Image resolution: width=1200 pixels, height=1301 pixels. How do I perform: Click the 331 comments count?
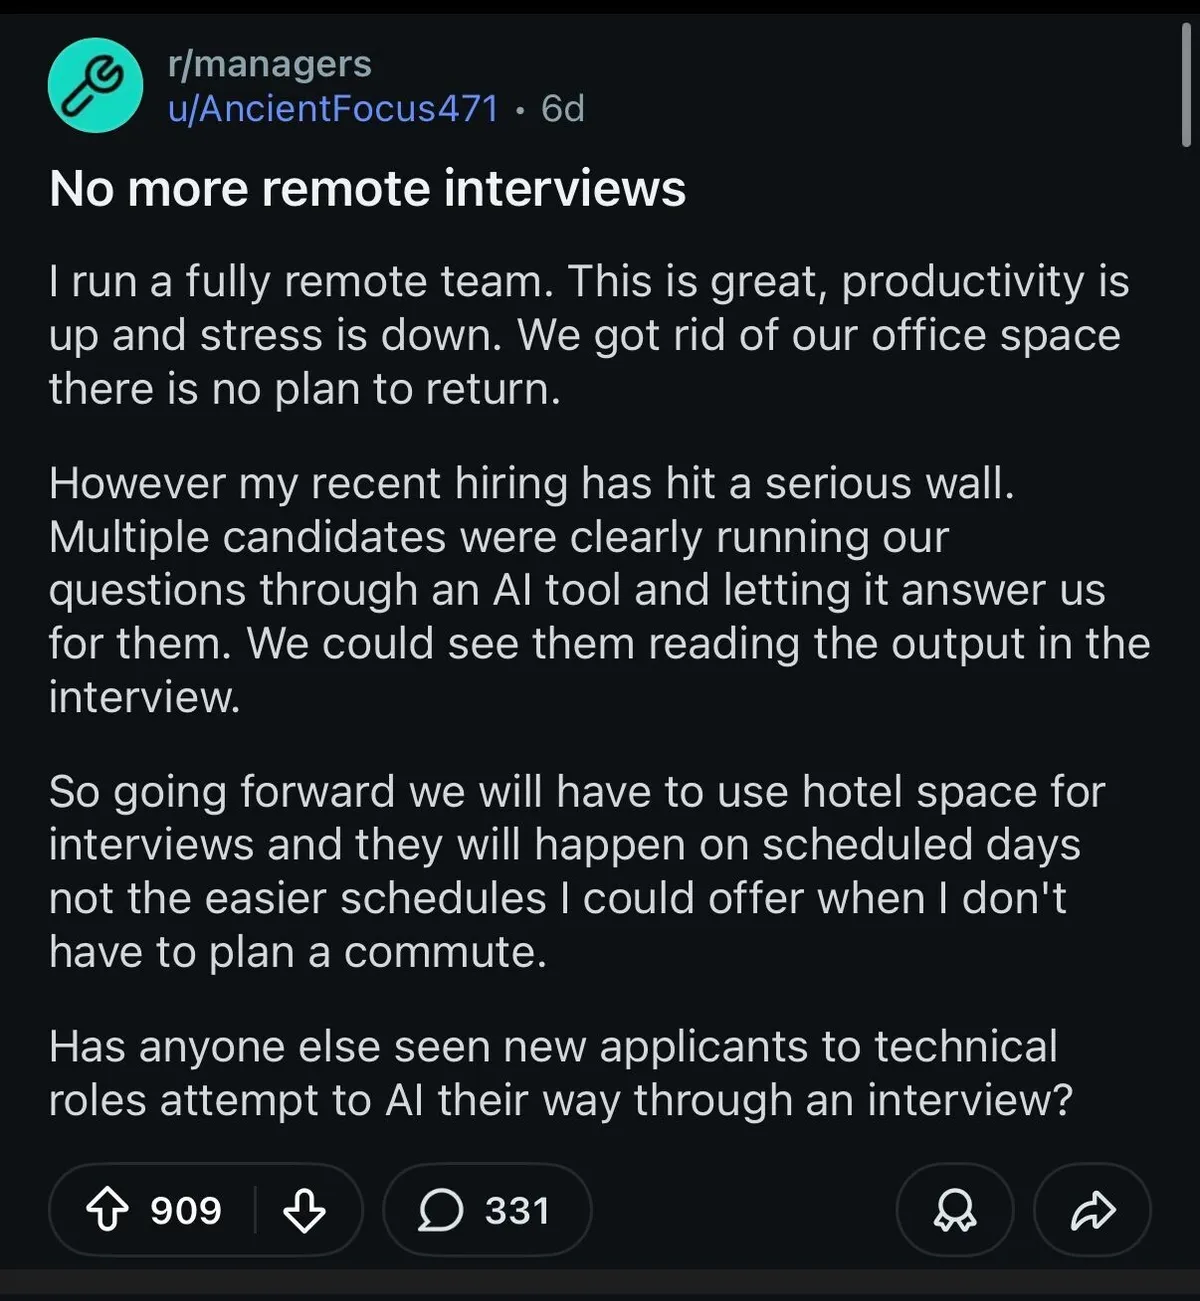[x=517, y=1210]
